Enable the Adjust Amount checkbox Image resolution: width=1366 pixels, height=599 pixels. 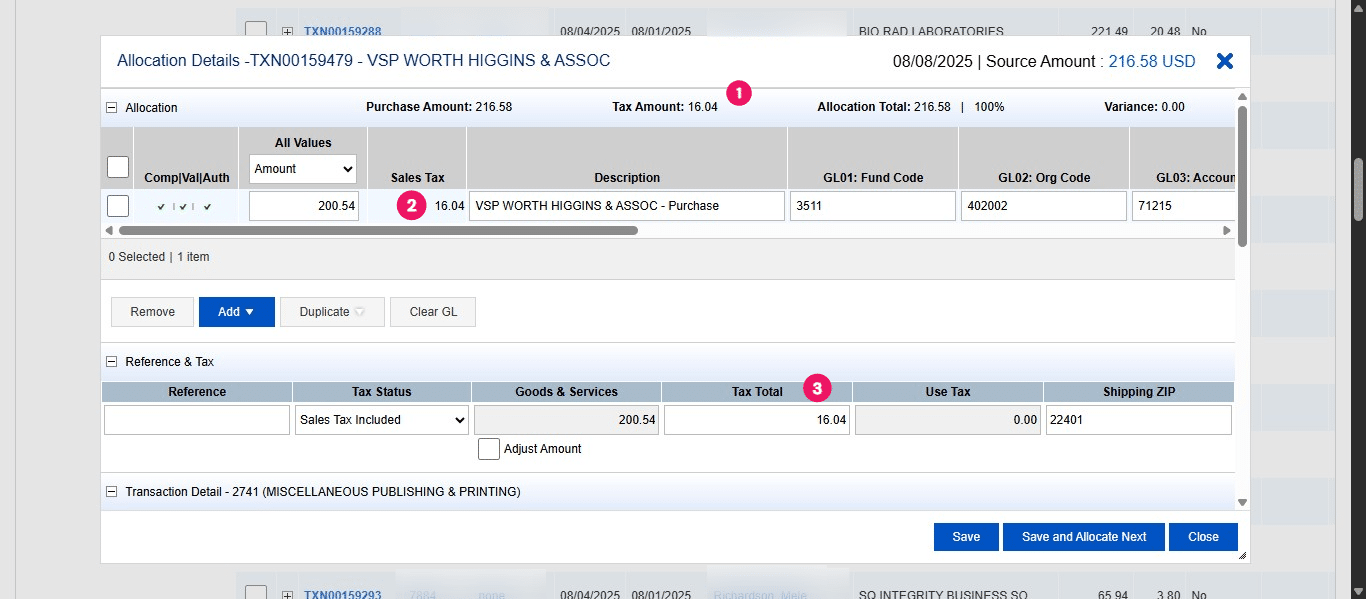489,448
